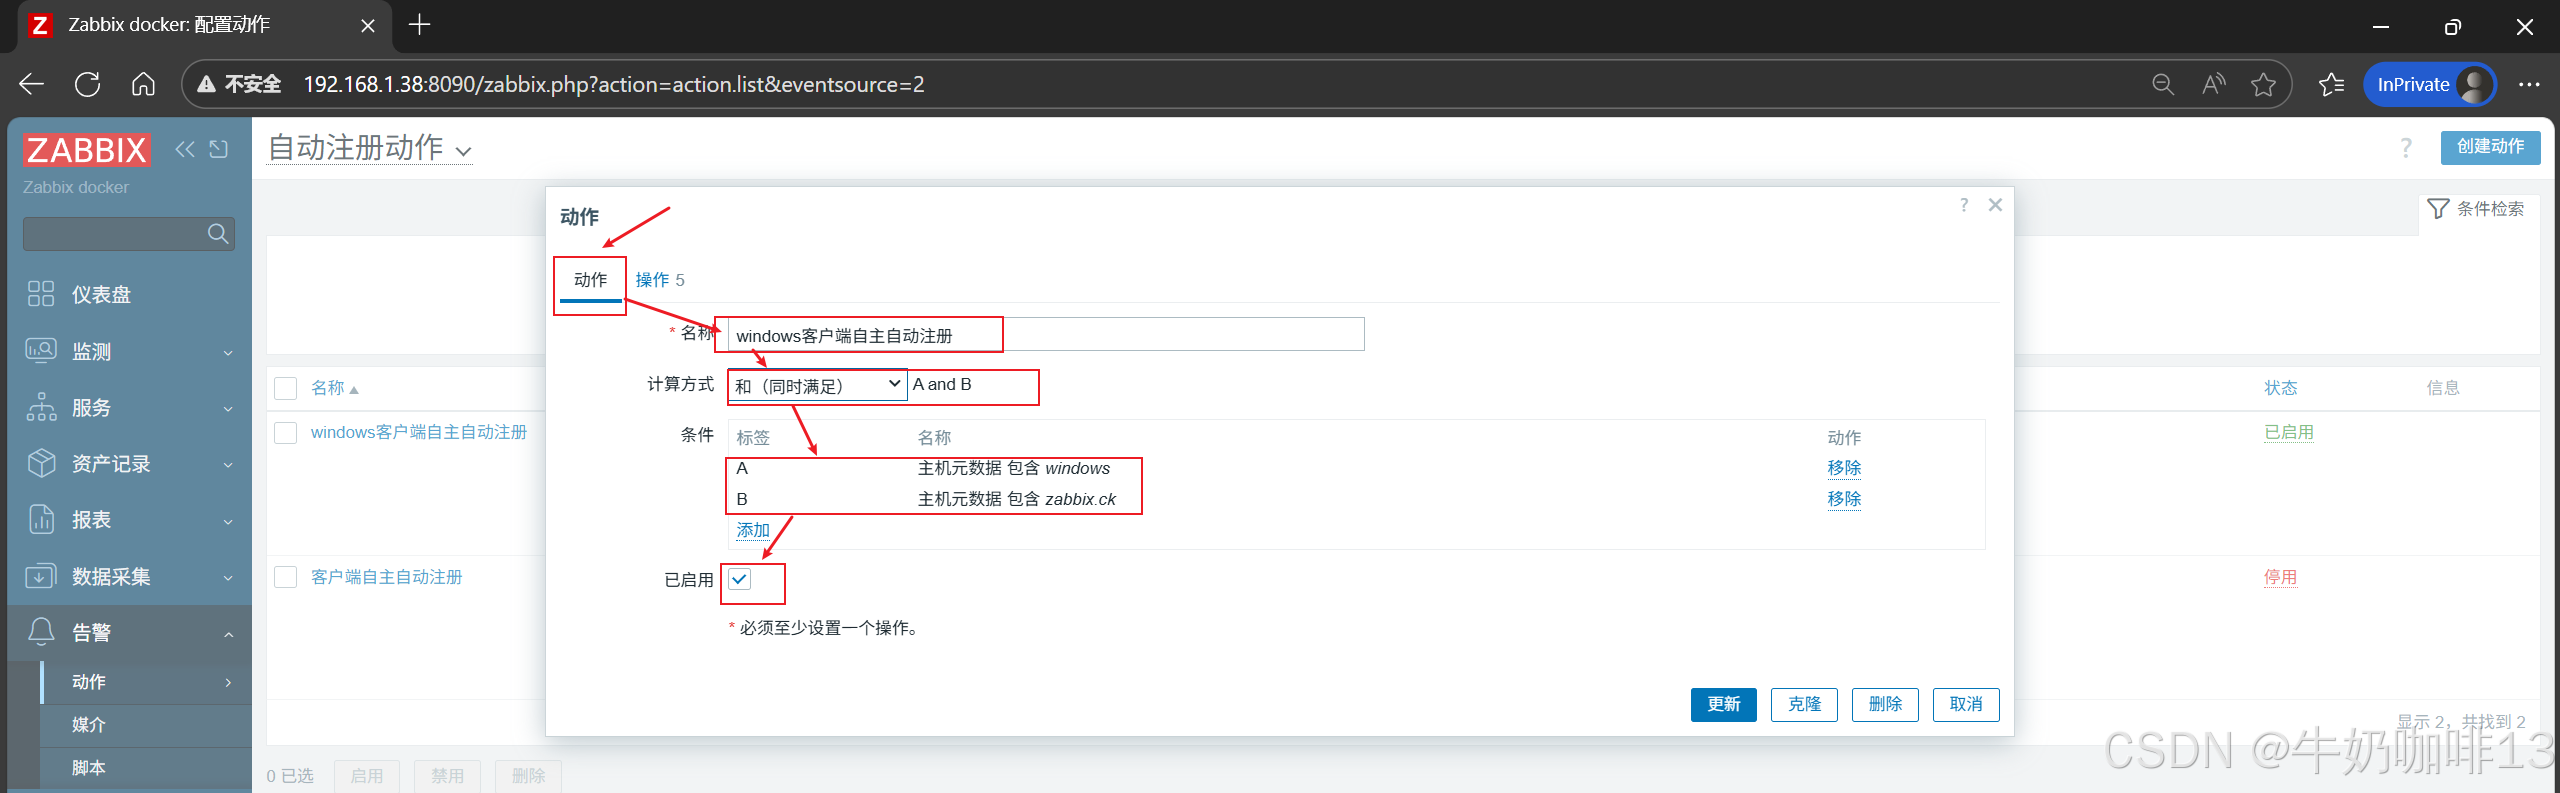Click condition text 主机元数据 包含 windows
Screen dimensions: 2560x793
pos(1014,468)
